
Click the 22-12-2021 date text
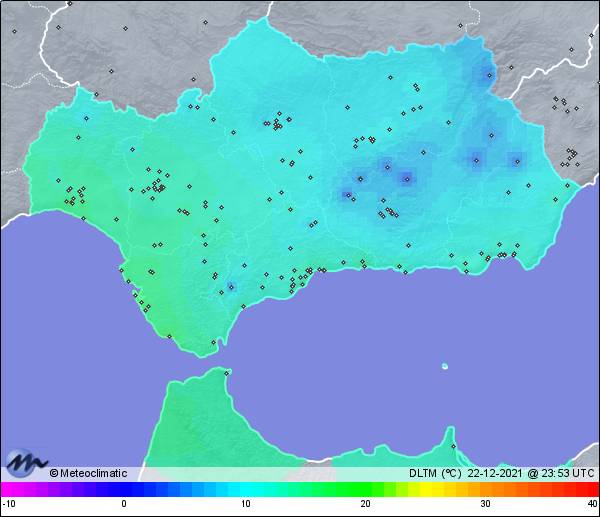(x=494, y=473)
